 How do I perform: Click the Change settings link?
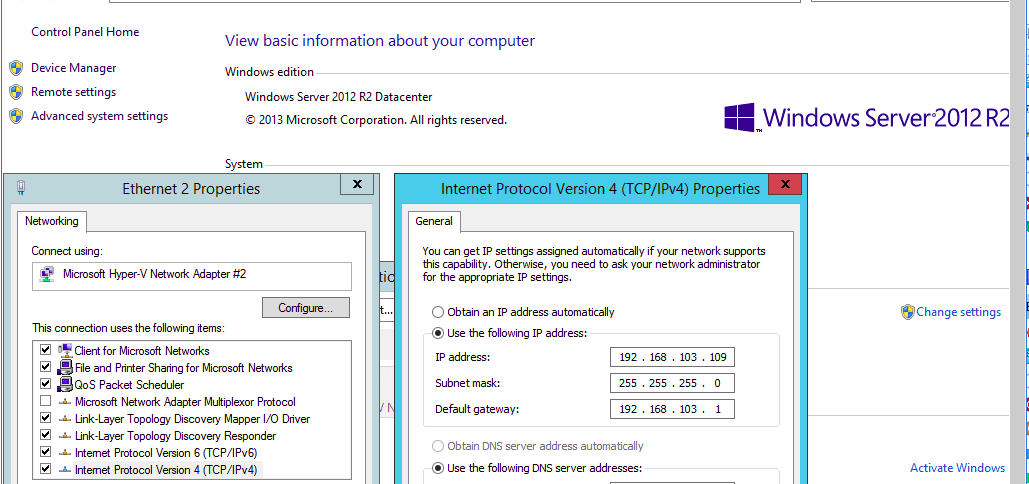coord(958,312)
